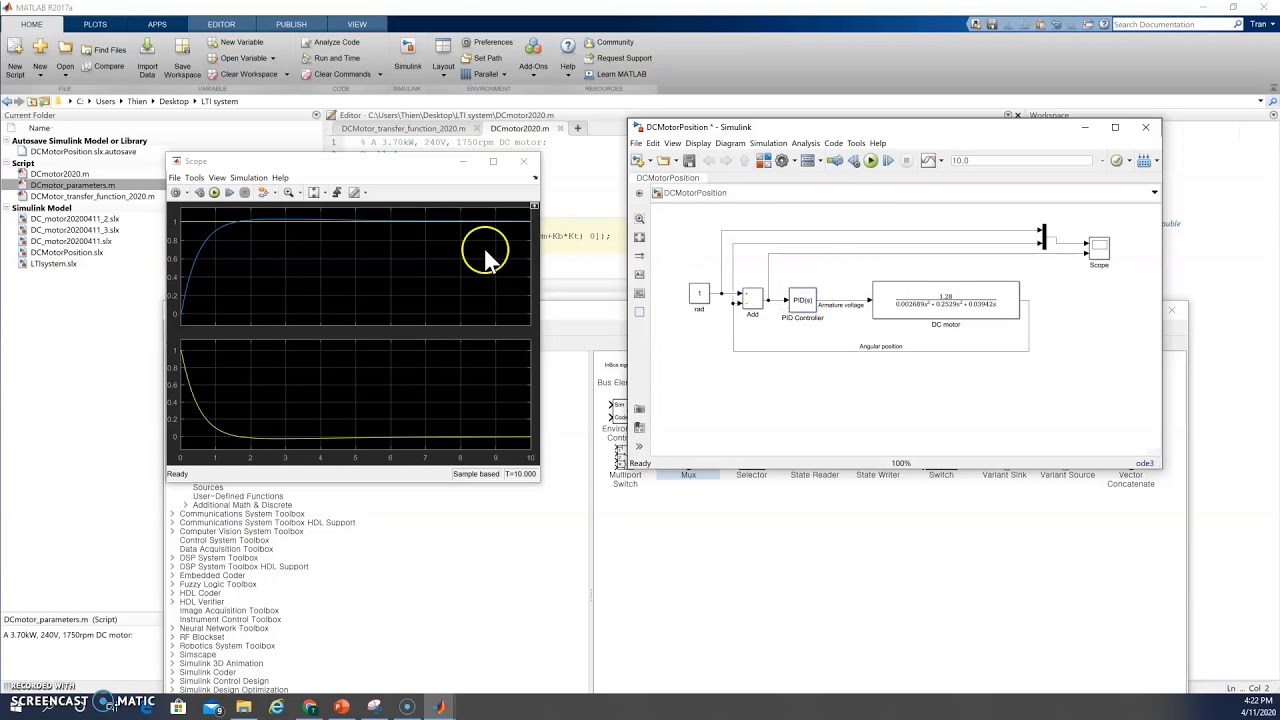Image resolution: width=1280 pixels, height=720 pixels.
Task: Click New Script in MATLAB toolstrip
Action: pos(15,58)
